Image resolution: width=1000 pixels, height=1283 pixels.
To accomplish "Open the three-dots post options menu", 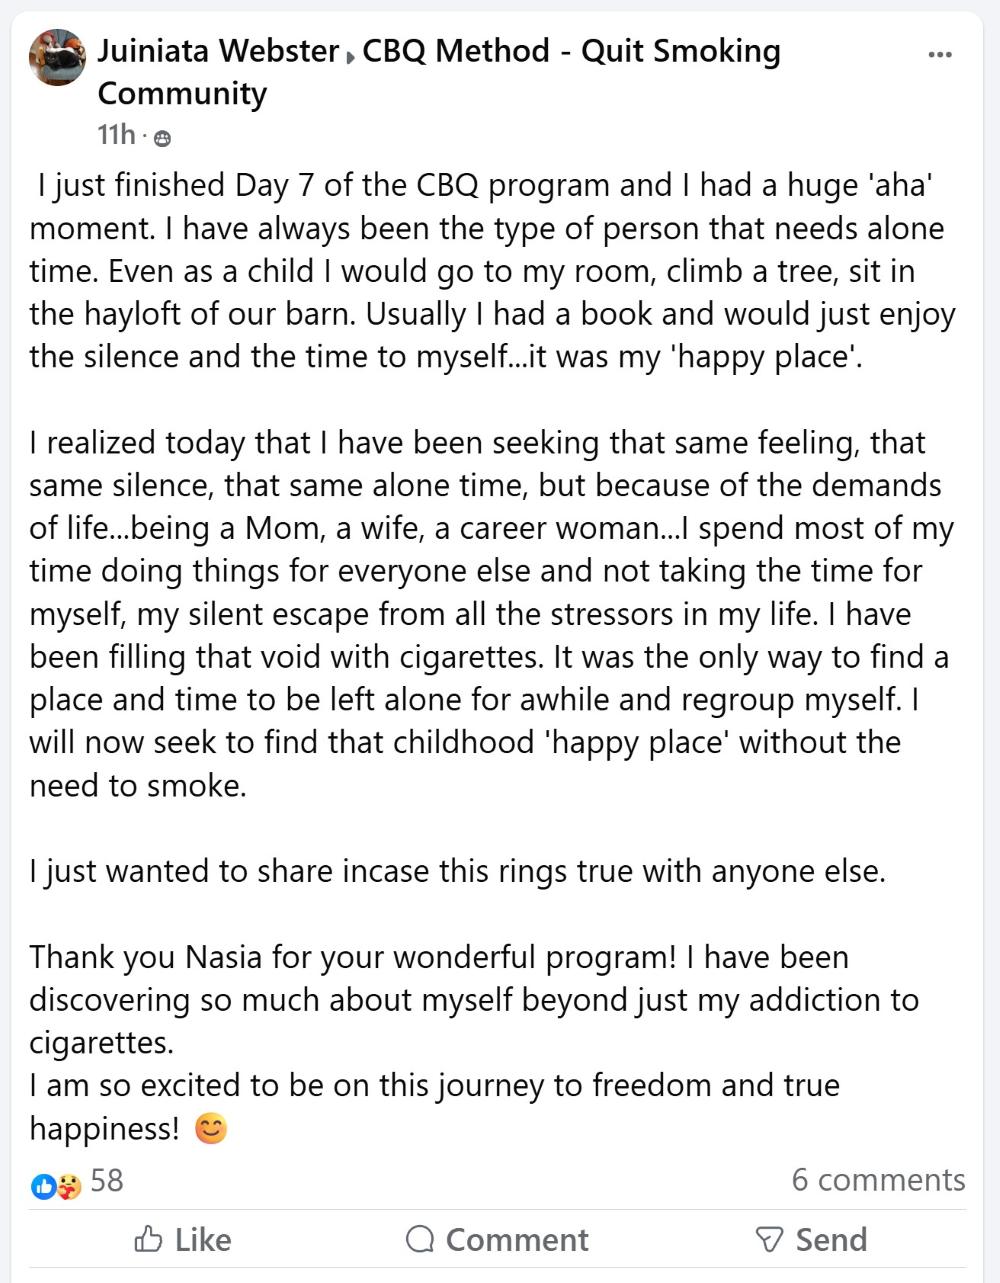I will pyautogui.click(x=940, y=54).
